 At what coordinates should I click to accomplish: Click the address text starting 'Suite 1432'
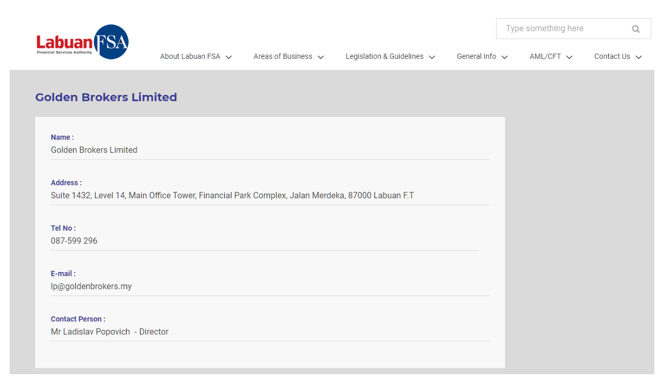pyautogui.click(x=232, y=195)
